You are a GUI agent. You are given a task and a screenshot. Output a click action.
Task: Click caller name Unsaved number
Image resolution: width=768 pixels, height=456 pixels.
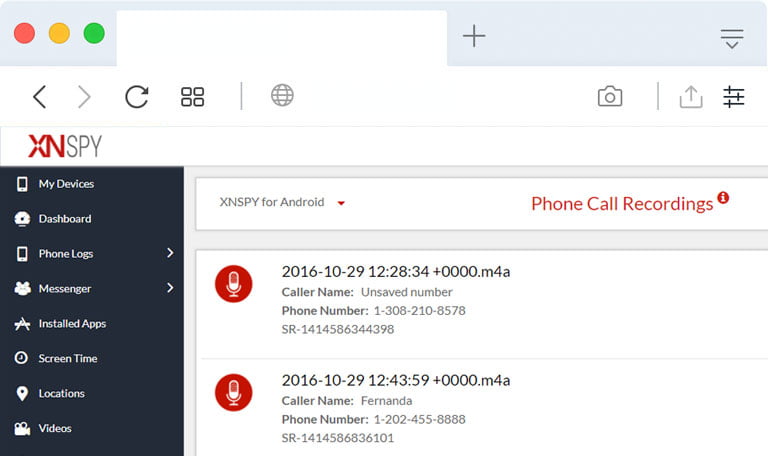pyautogui.click(x=407, y=292)
